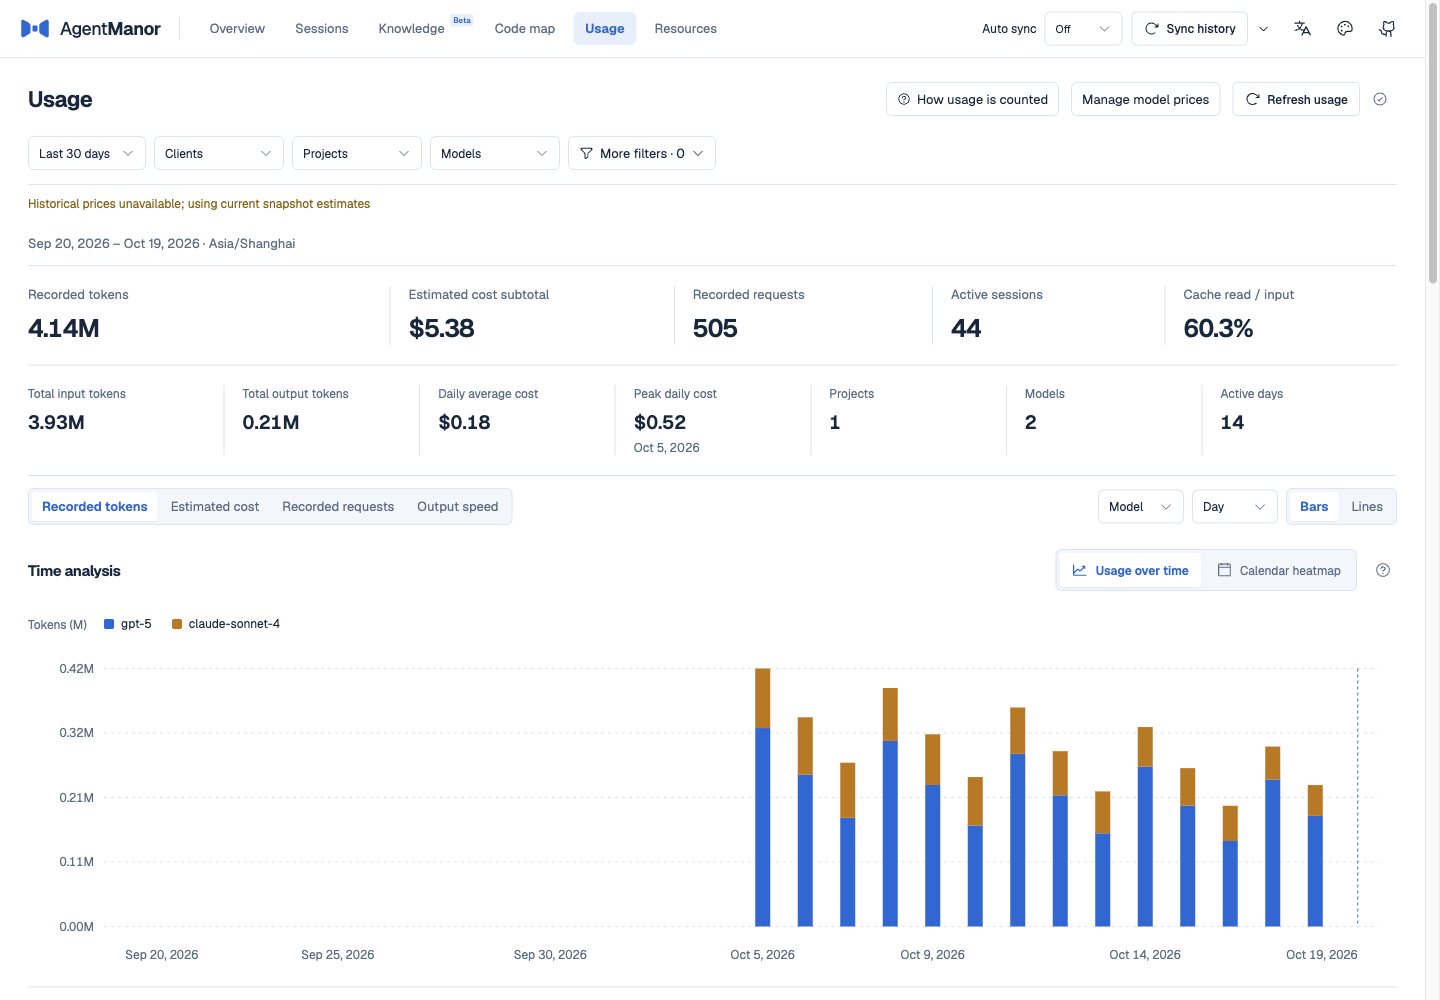The image size is (1440, 1000).
Task: Open the language translation icon
Action: point(1302,29)
